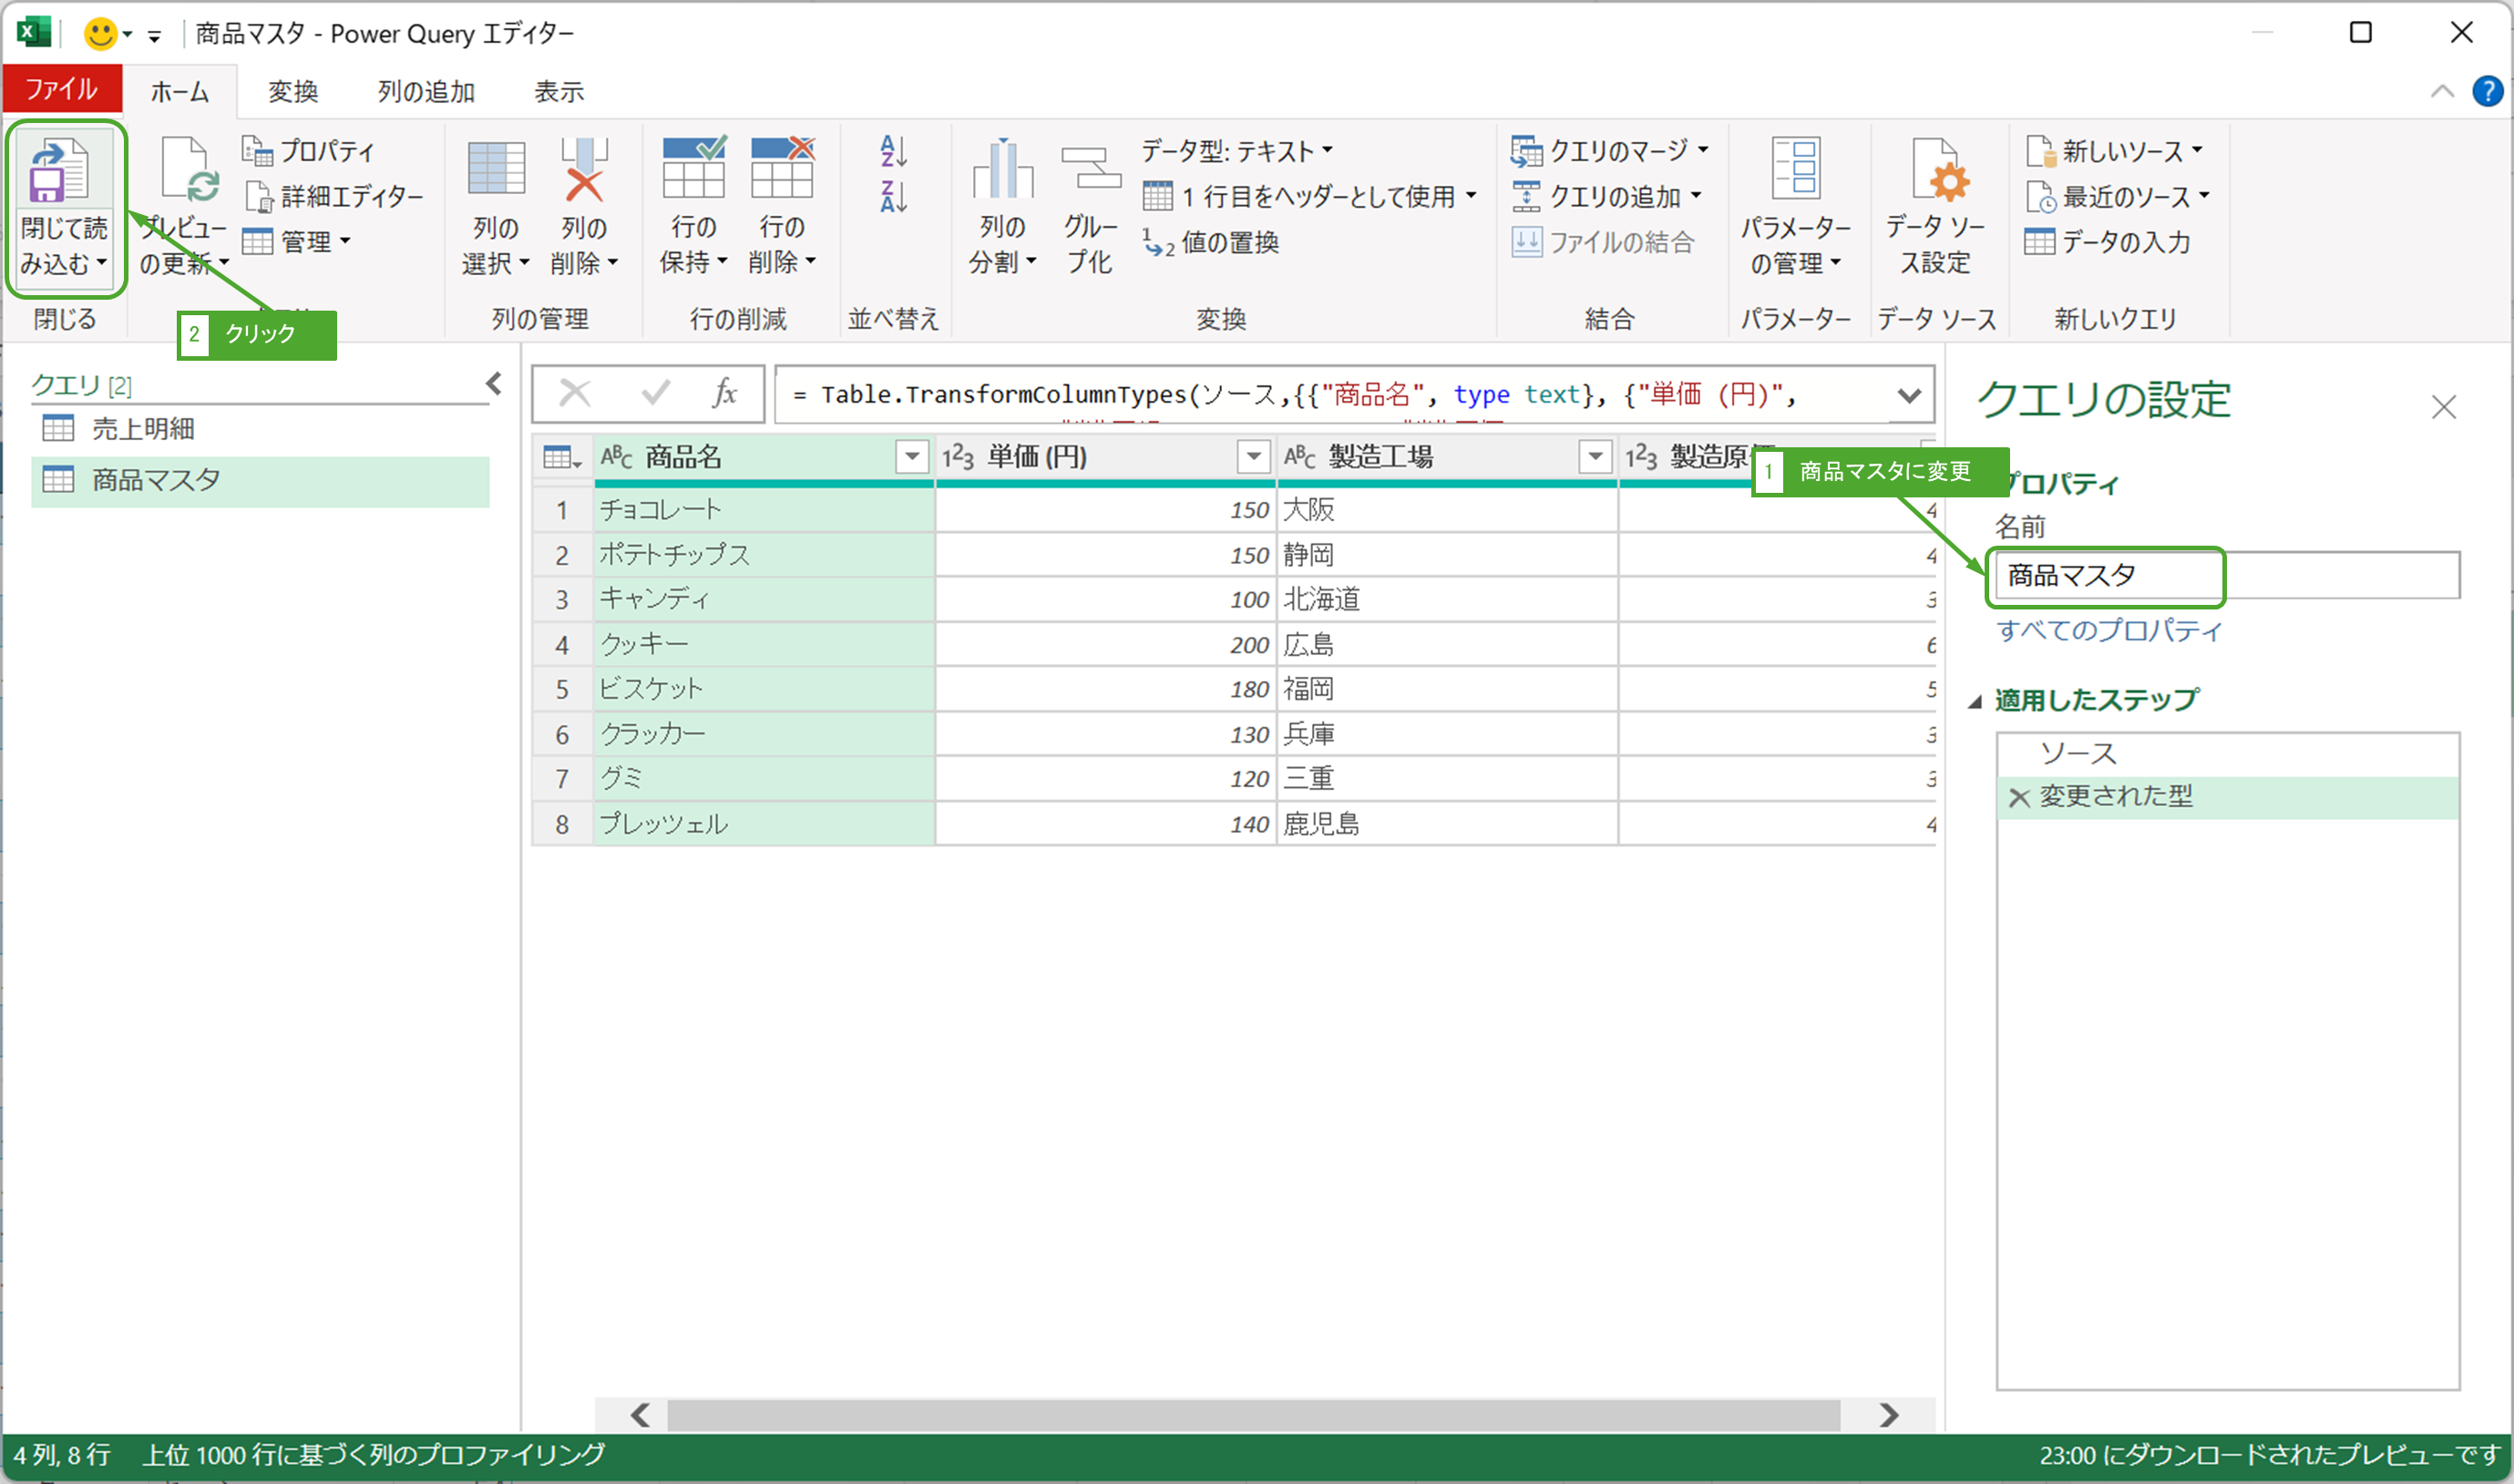The width and height of the screenshot is (2514, 1484).
Task: Expand the formula bar with its chevron
Action: tap(1909, 396)
